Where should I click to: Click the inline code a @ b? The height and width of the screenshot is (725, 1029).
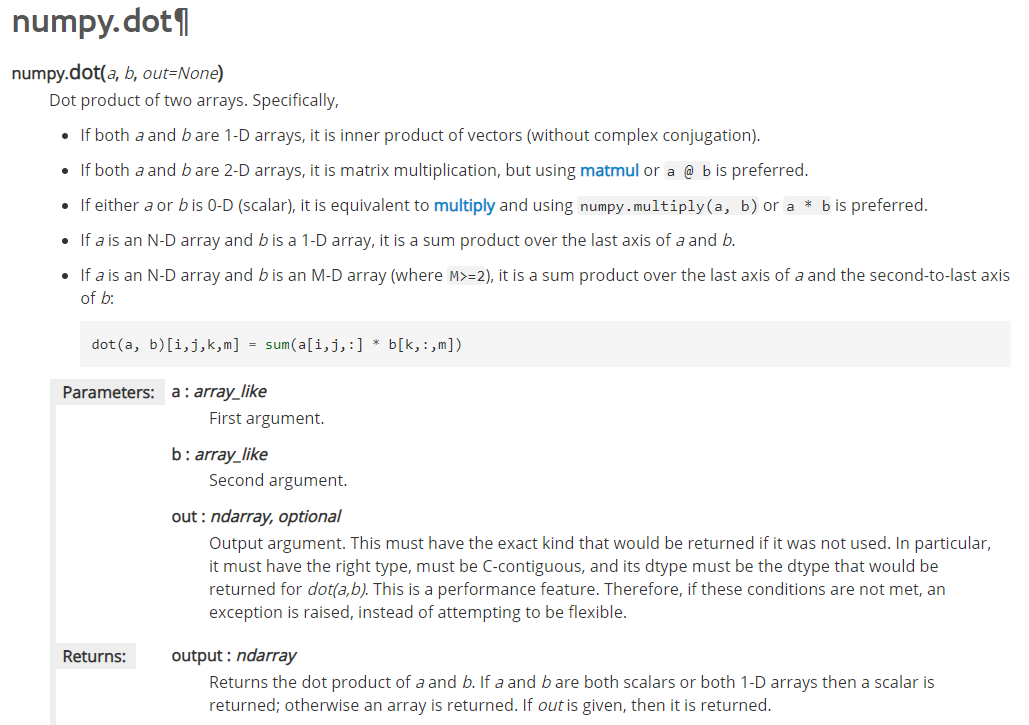(688, 171)
